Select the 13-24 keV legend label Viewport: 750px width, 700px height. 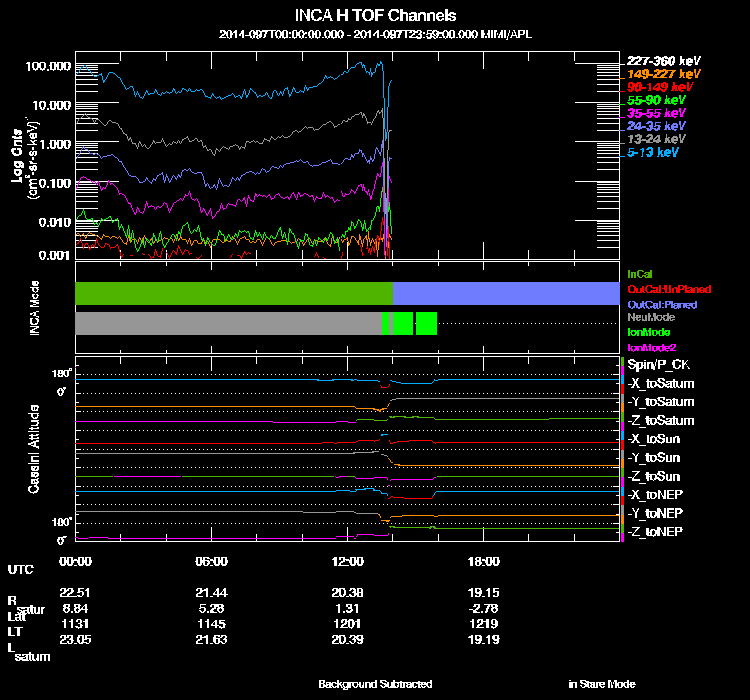(x=656, y=139)
